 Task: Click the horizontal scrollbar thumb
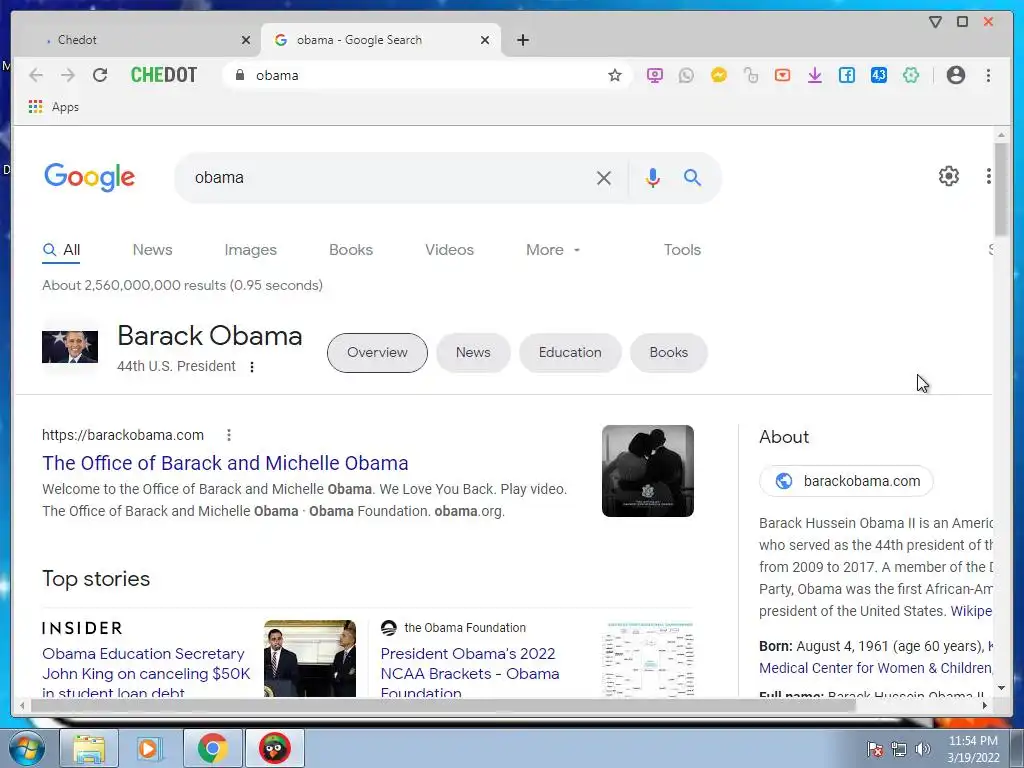tap(443, 705)
